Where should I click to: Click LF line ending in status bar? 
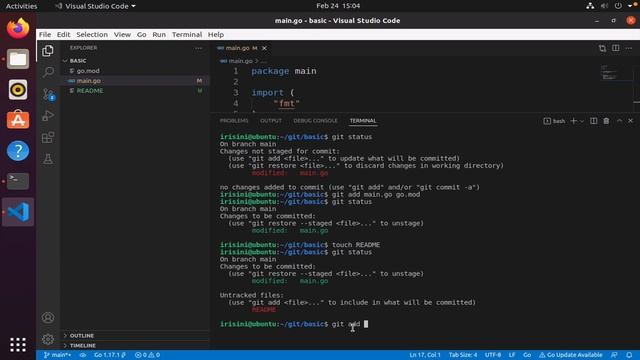pyautogui.click(x=512, y=355)
